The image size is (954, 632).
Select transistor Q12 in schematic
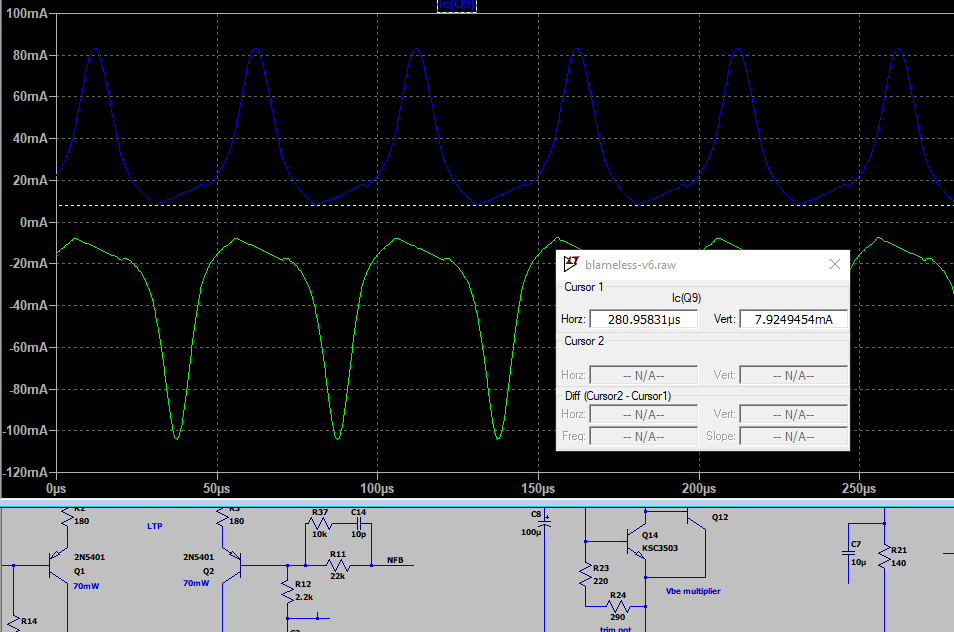(696, 518)
